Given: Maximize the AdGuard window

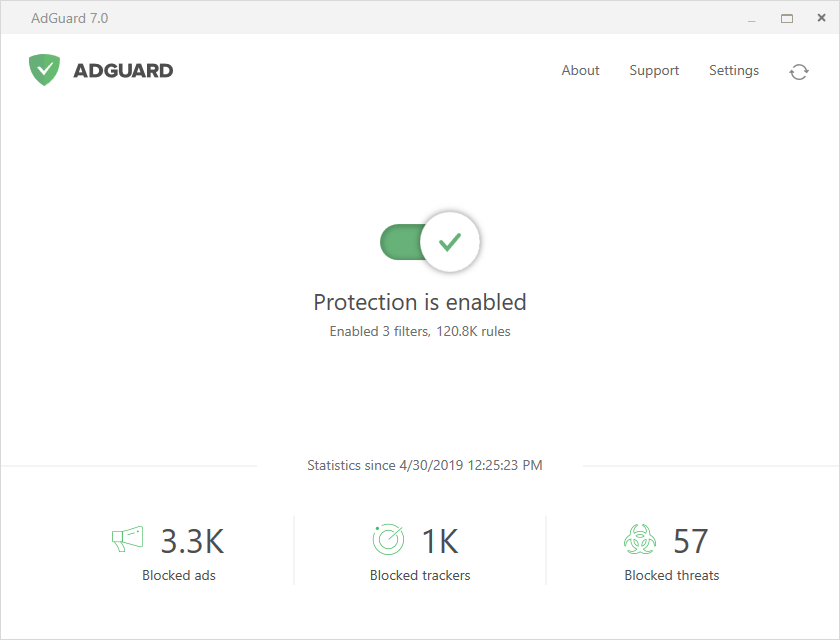Looking at the screenshot, I should click(787, 19).
